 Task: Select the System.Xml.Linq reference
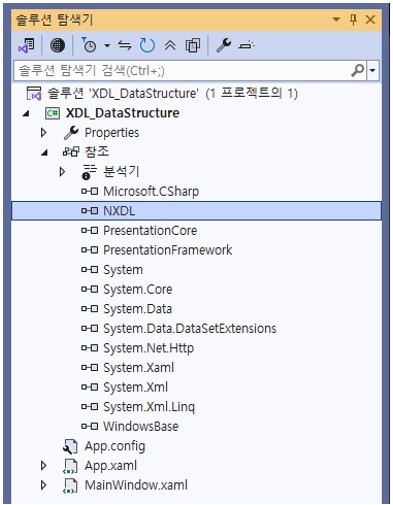(149, 407)
